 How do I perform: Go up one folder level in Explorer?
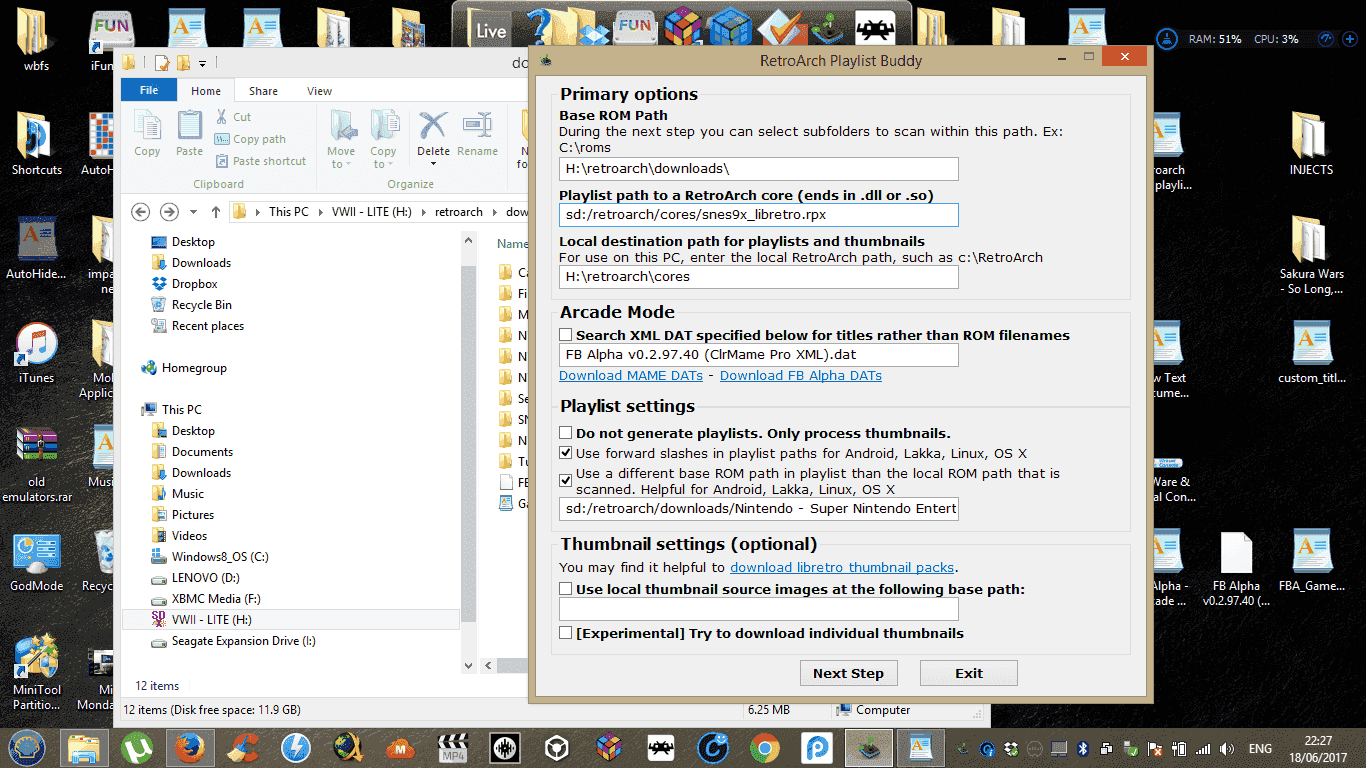point(215,212)
